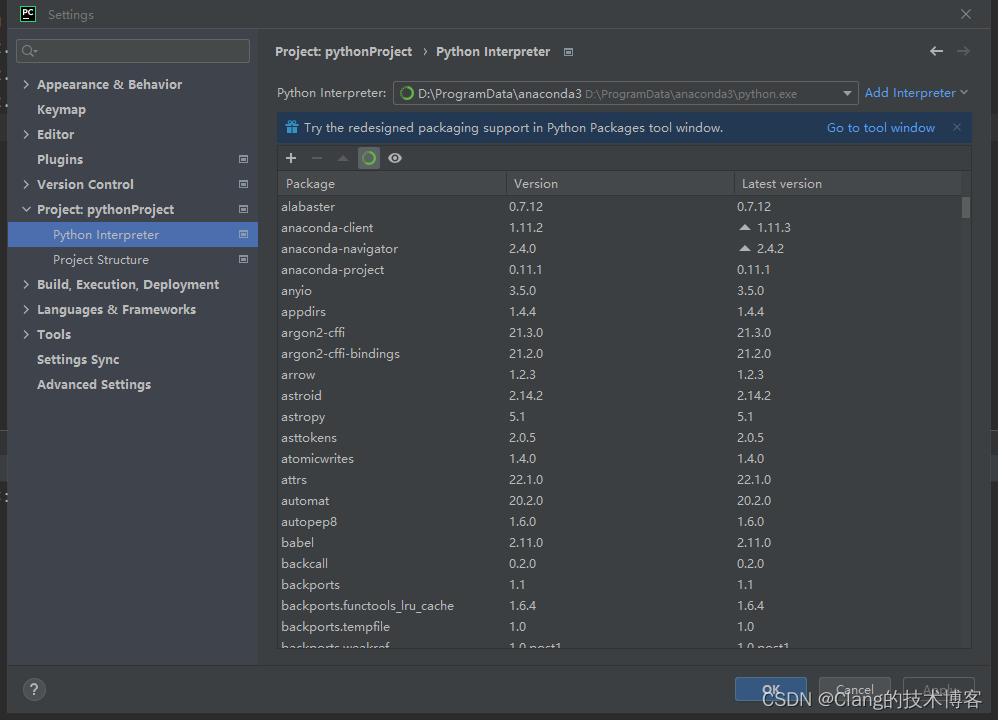Open Plugins settings page
Viewport: 998px width, 720px height.
(60, 159)
